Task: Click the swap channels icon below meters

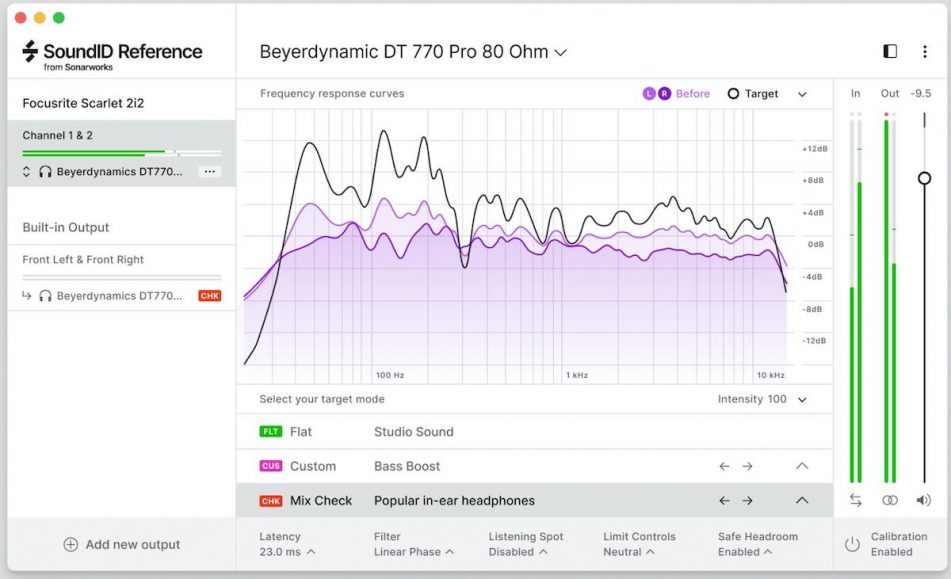Action: (855, 500)
